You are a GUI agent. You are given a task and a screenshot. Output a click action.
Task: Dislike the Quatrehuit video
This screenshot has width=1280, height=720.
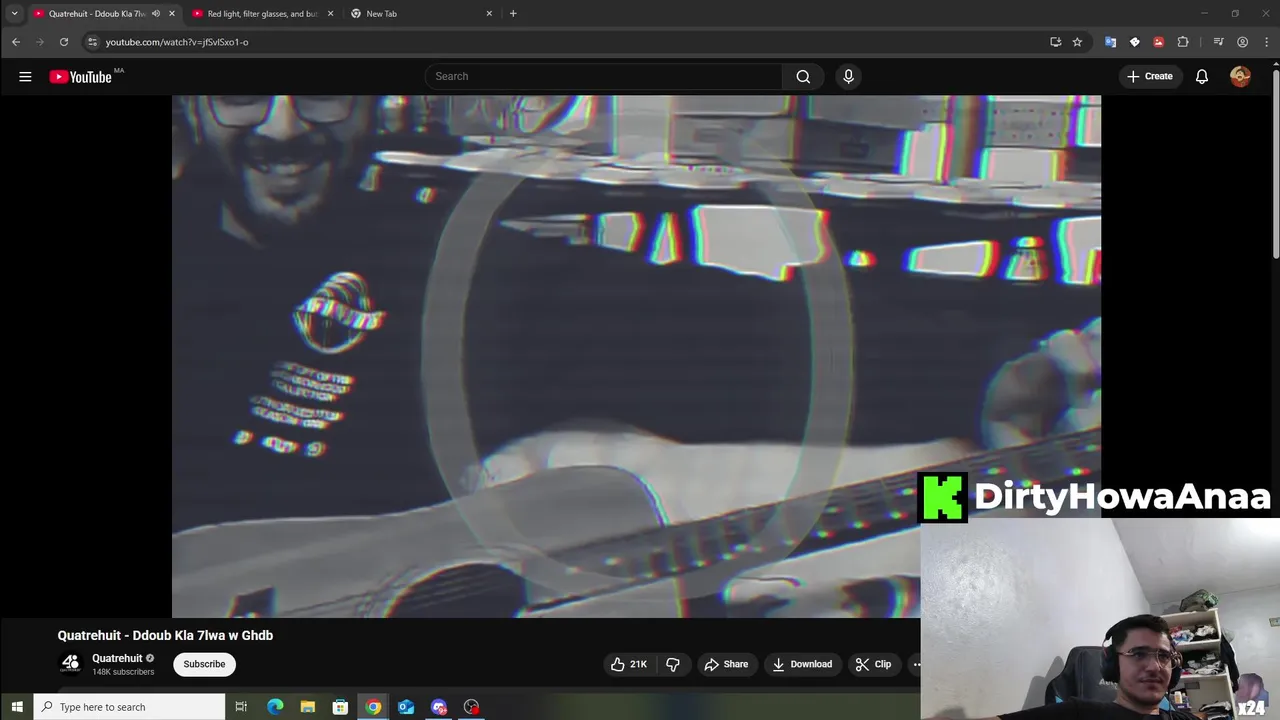[673, 664]
